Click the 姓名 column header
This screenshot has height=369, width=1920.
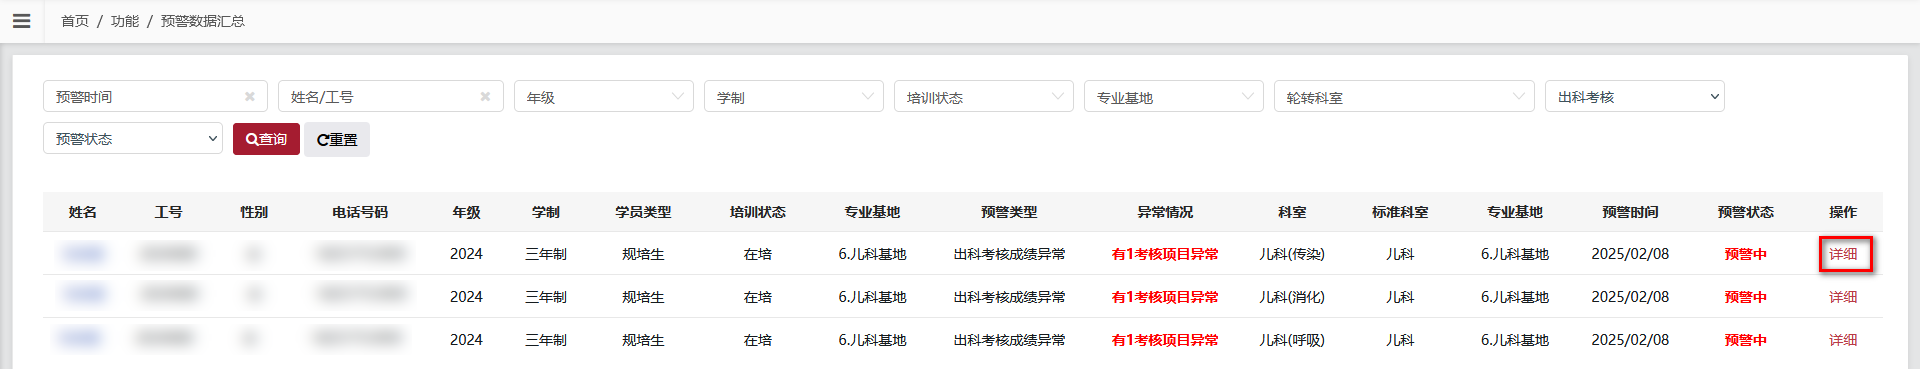(x=83, y=212)
